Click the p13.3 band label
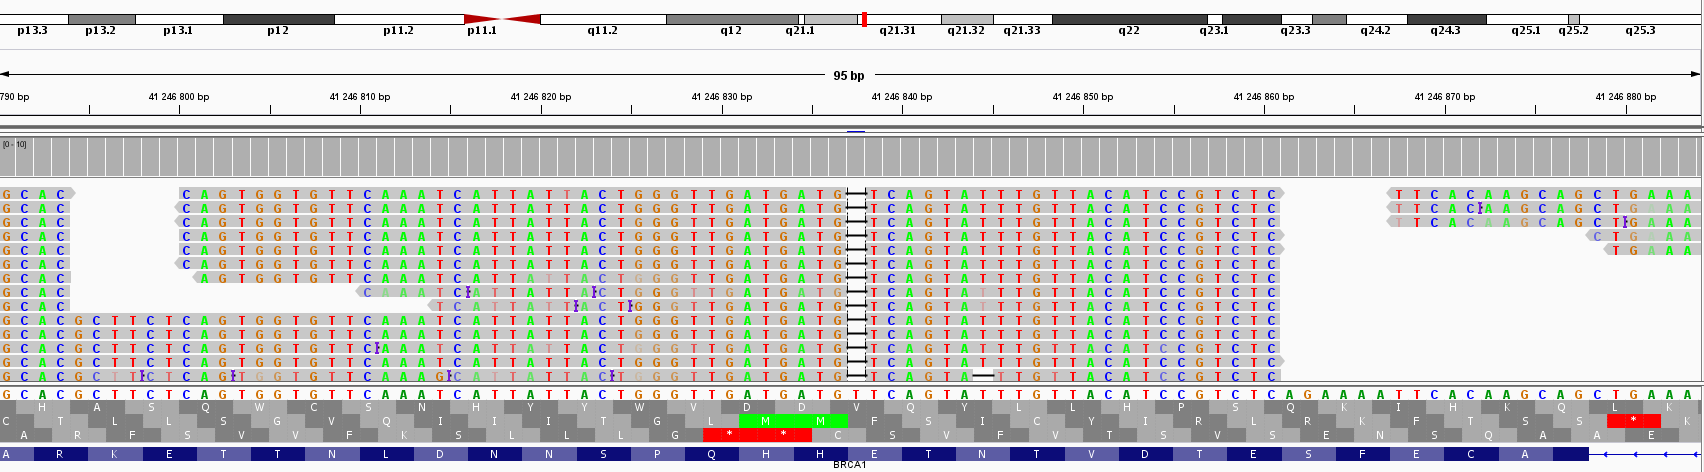Screen dimensions: 1704x472 click(x=32, y=31)
